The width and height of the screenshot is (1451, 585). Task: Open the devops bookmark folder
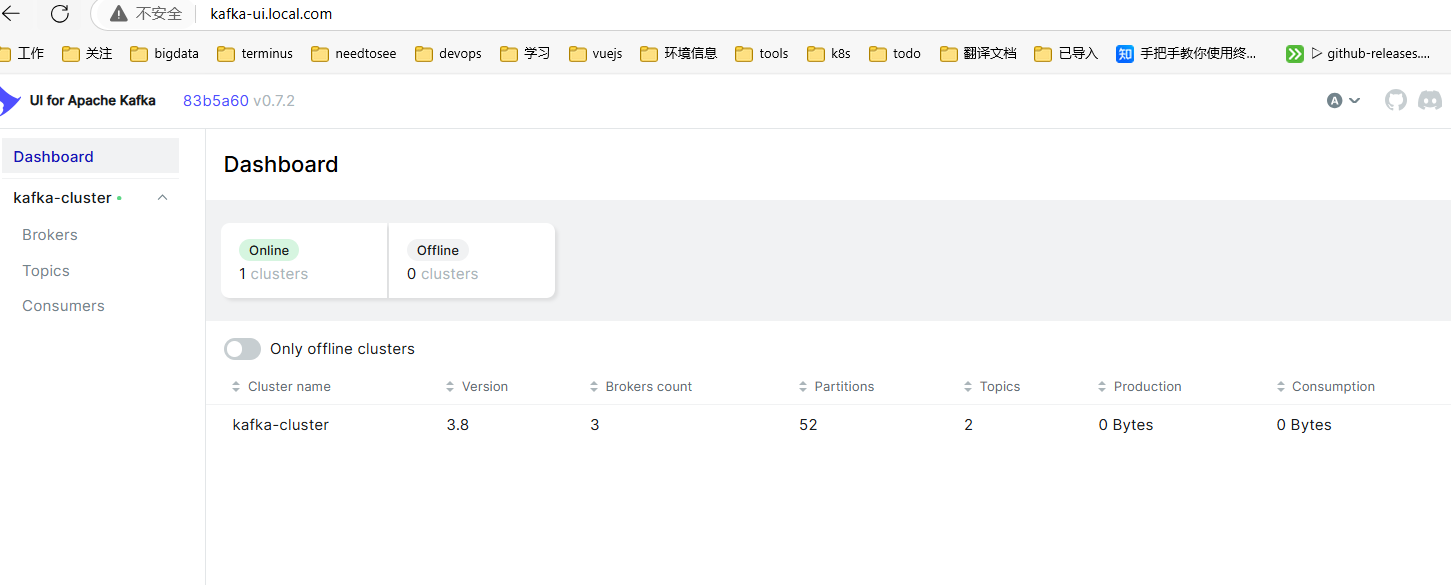(x=448, y=53)
